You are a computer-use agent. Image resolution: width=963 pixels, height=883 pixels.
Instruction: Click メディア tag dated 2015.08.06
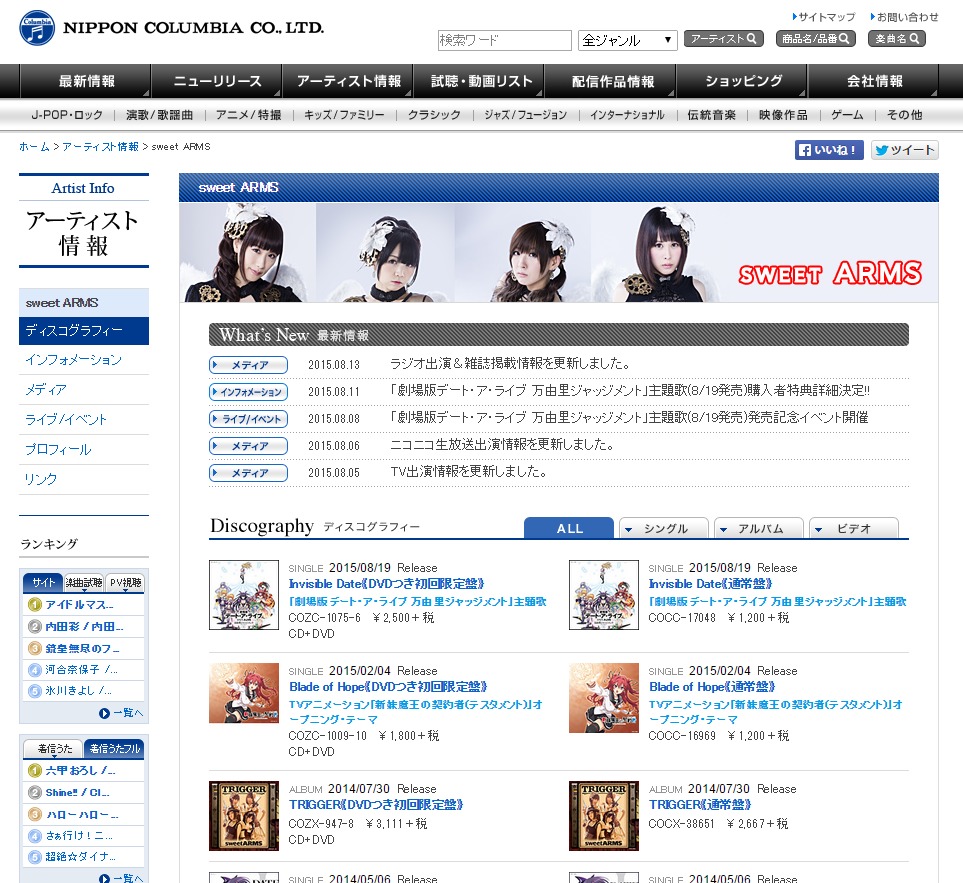coord(248,446)
